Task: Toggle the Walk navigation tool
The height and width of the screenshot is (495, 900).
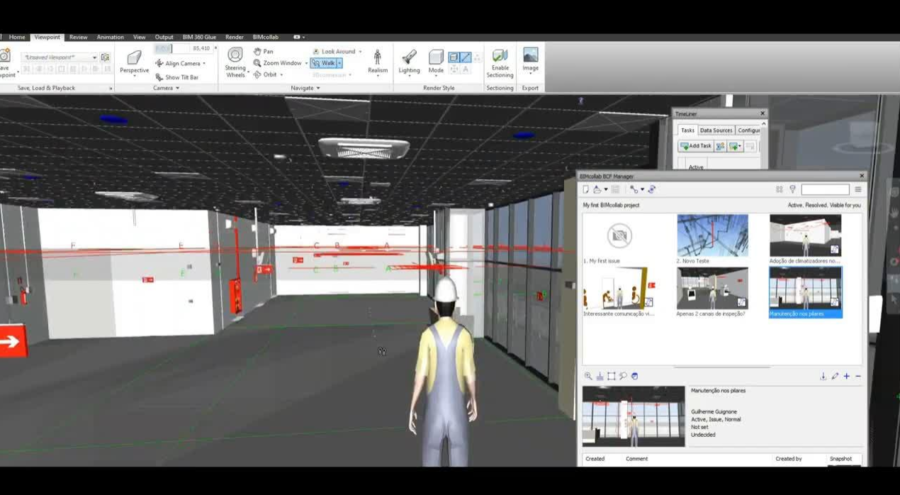Action: [x=323, y=63]
